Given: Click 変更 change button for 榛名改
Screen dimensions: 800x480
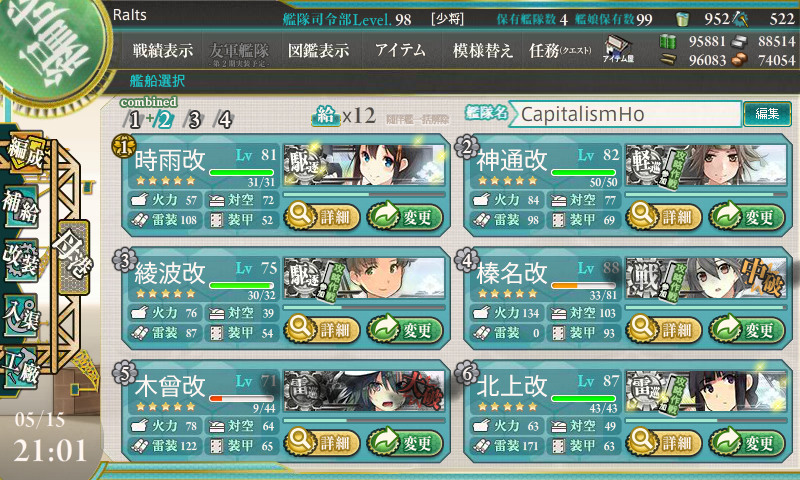Looking at the screenshot, I should point(746,329).
